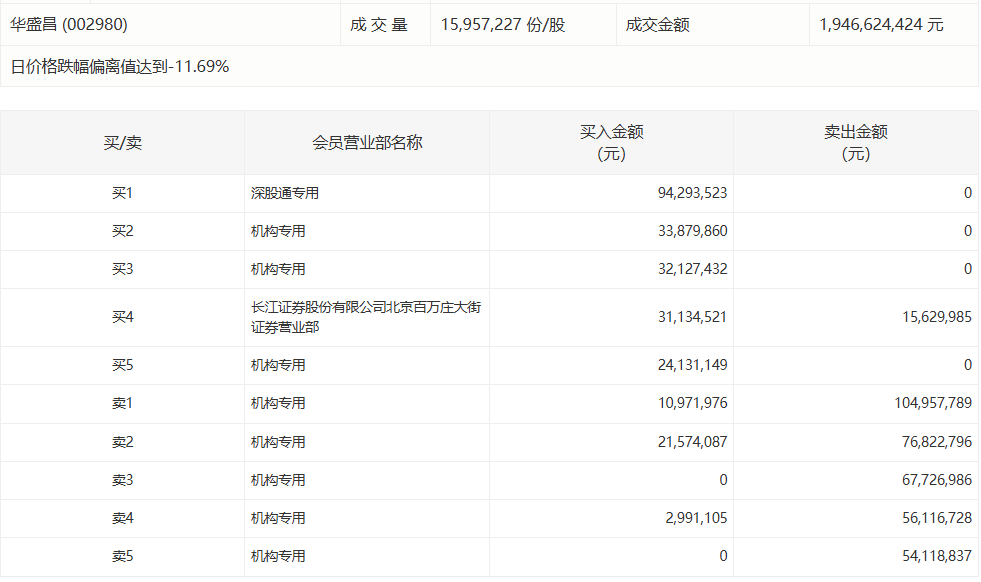Click buy amount 33,879,860
Screen dimensions: 981x582
click(692, 232)
